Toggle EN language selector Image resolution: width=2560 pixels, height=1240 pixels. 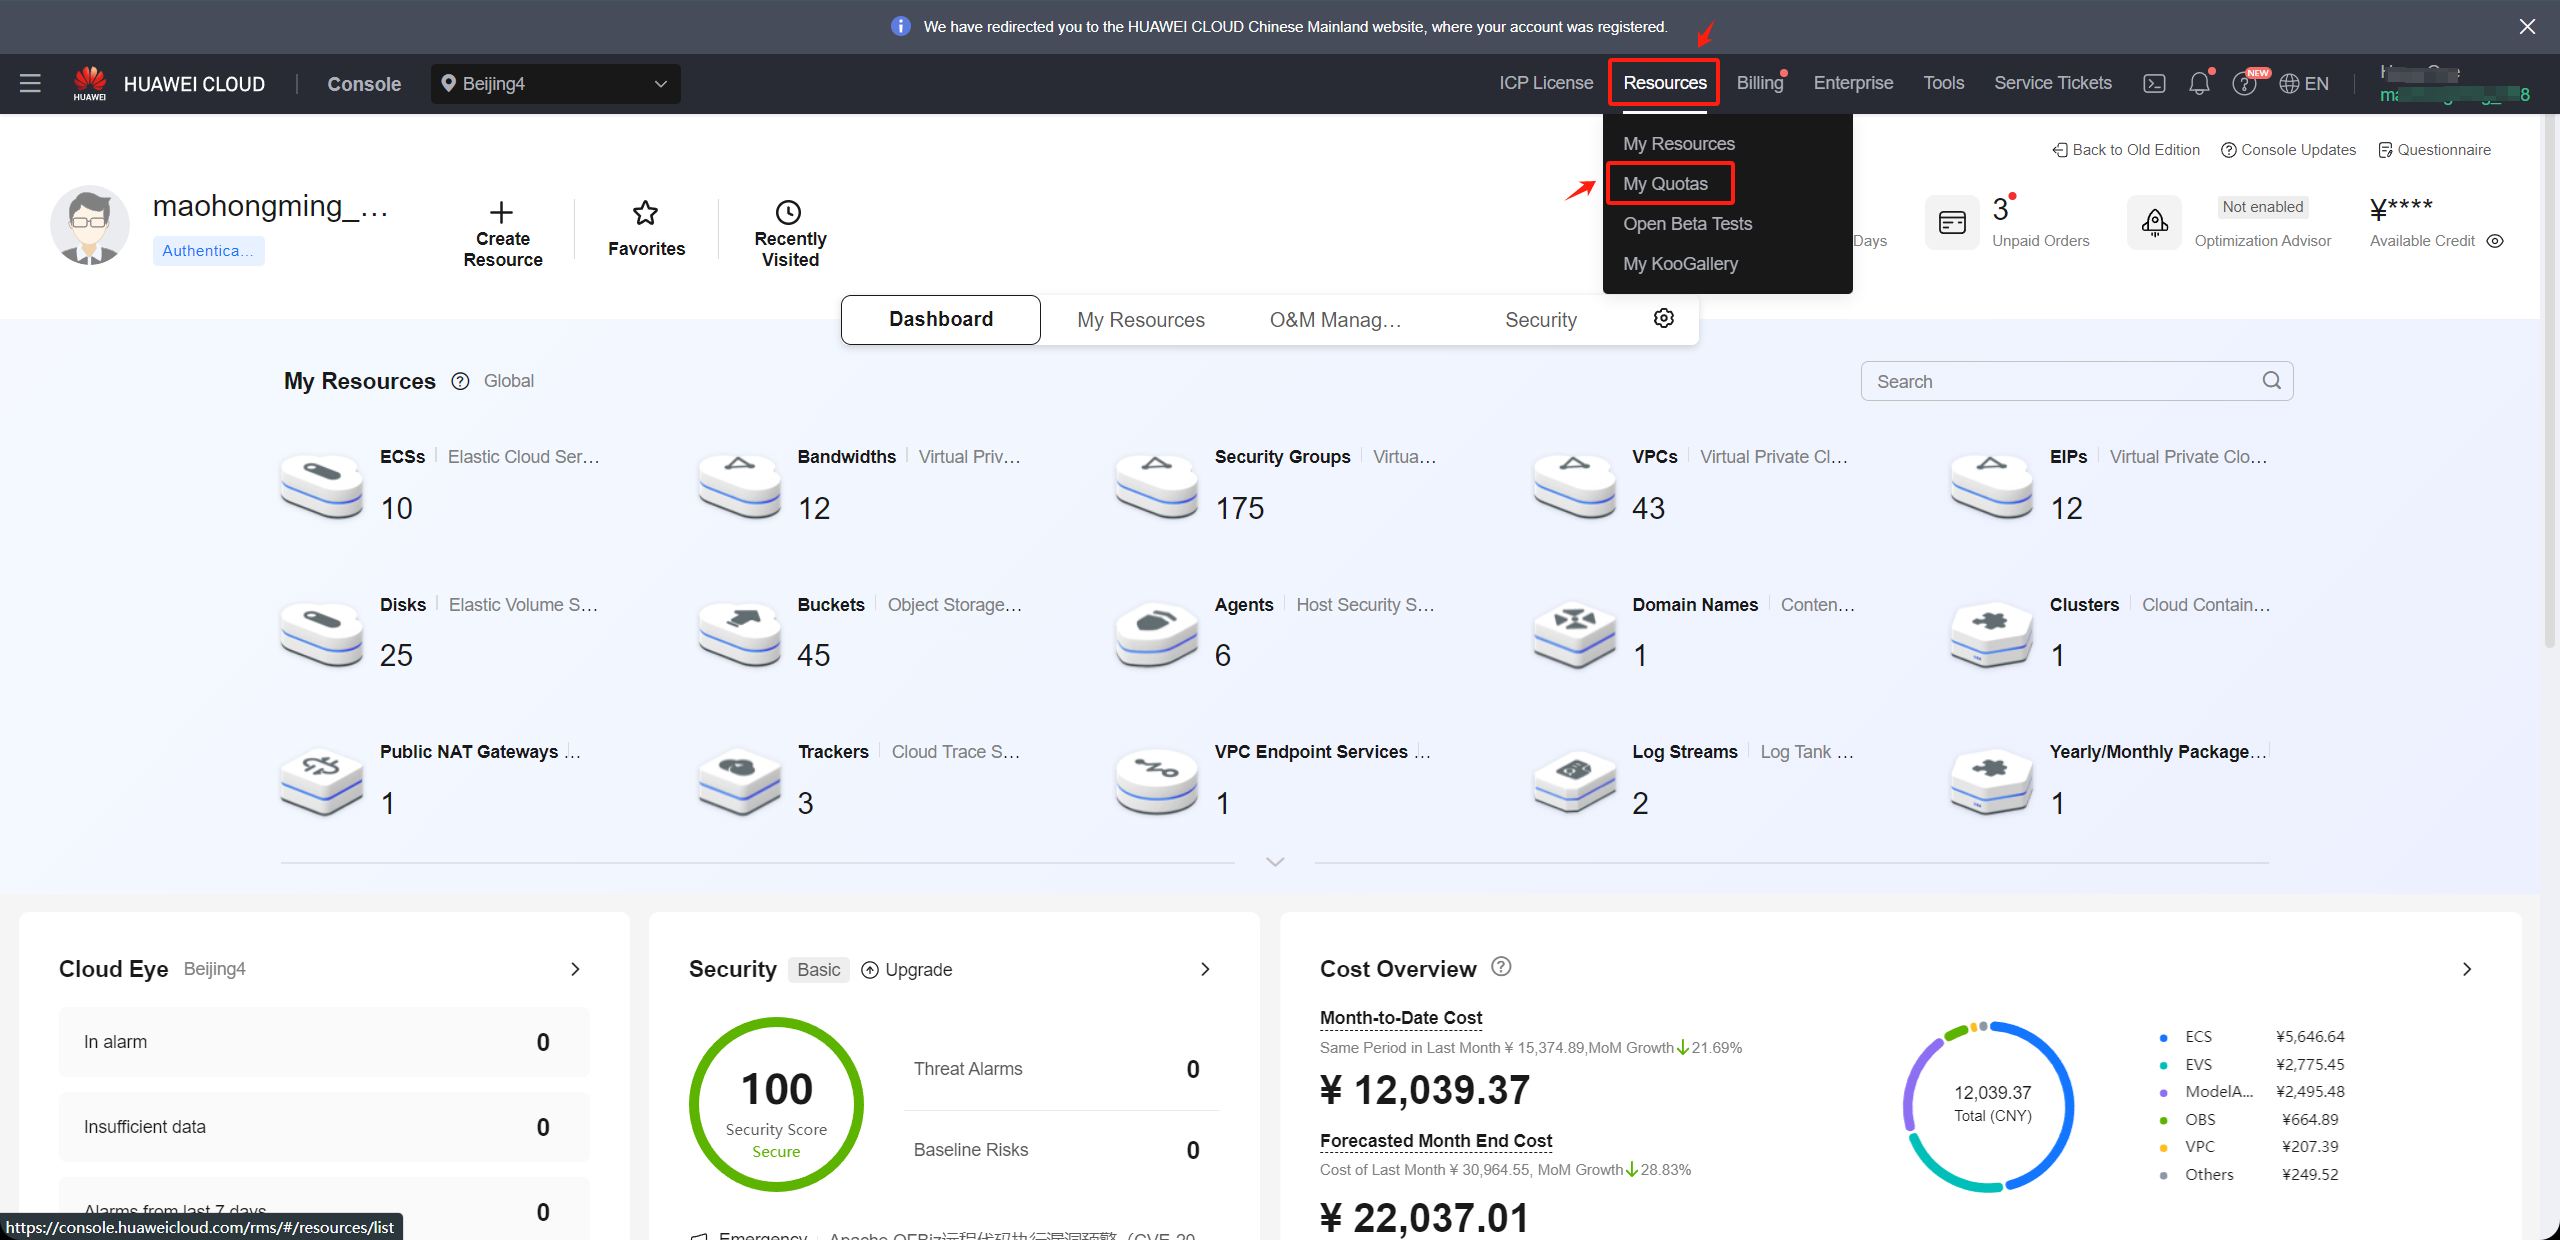click(x=2304, y=82)
